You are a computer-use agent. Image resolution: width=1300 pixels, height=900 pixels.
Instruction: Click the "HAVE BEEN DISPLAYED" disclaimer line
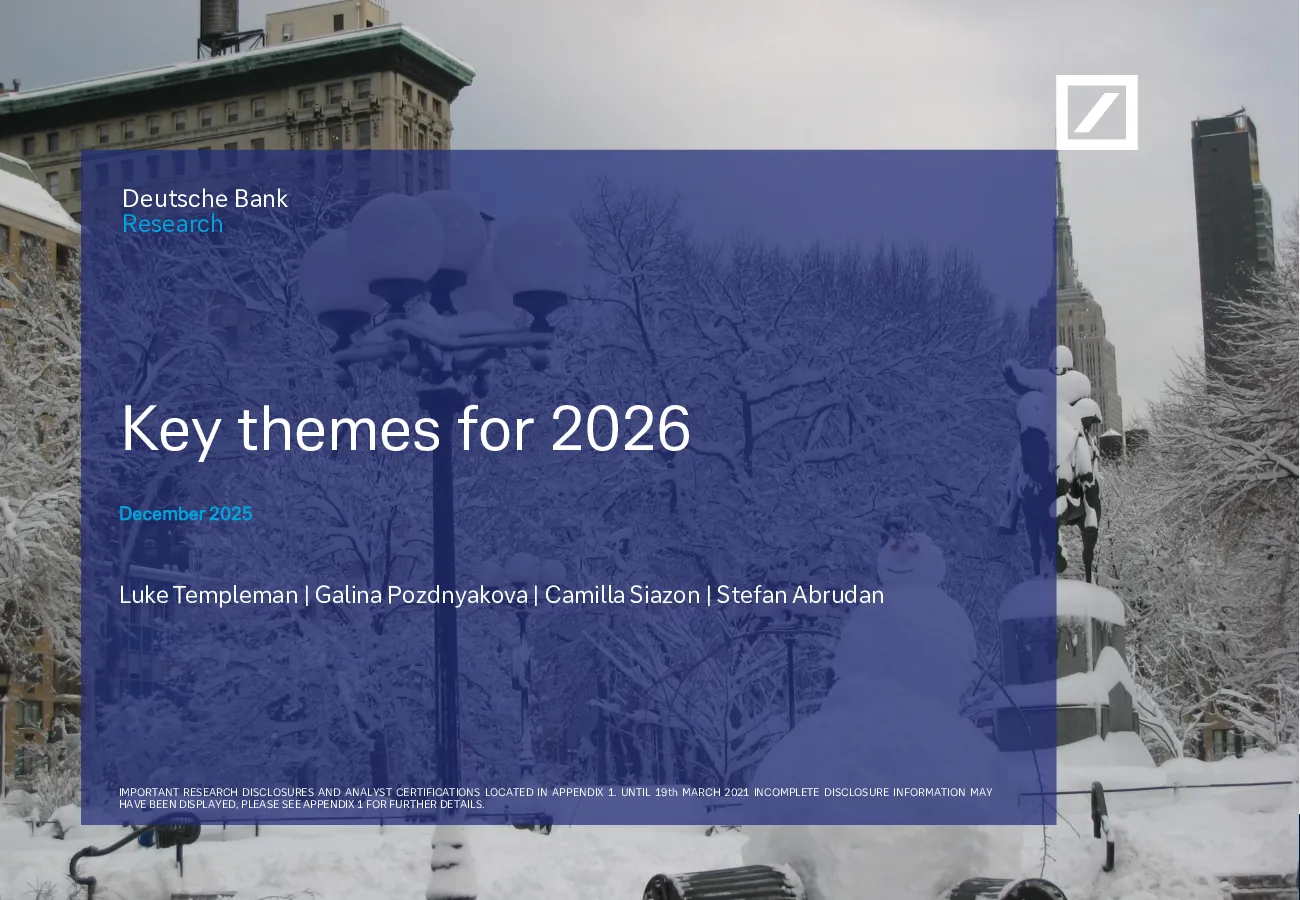click(302, 804)
